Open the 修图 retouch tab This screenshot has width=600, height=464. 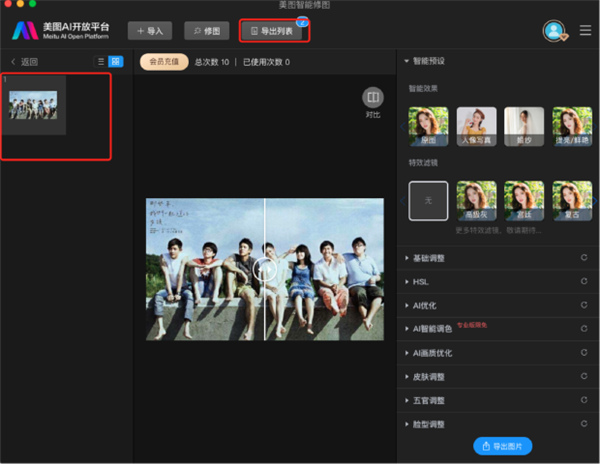207,31
